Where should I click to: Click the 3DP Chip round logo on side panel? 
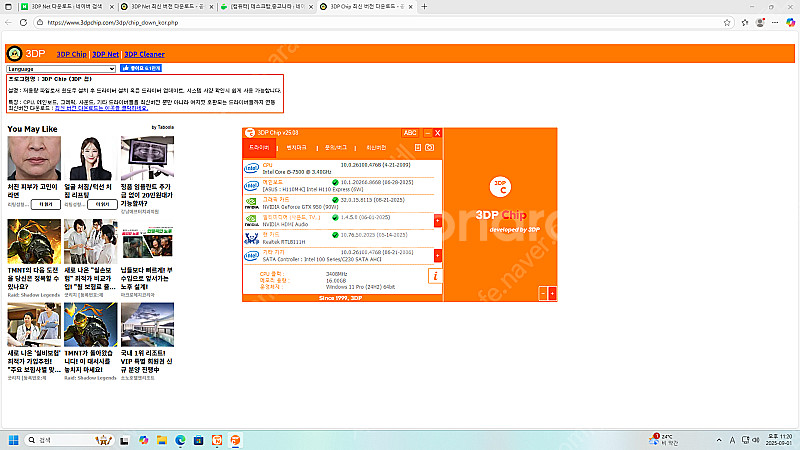click(500, 187)
